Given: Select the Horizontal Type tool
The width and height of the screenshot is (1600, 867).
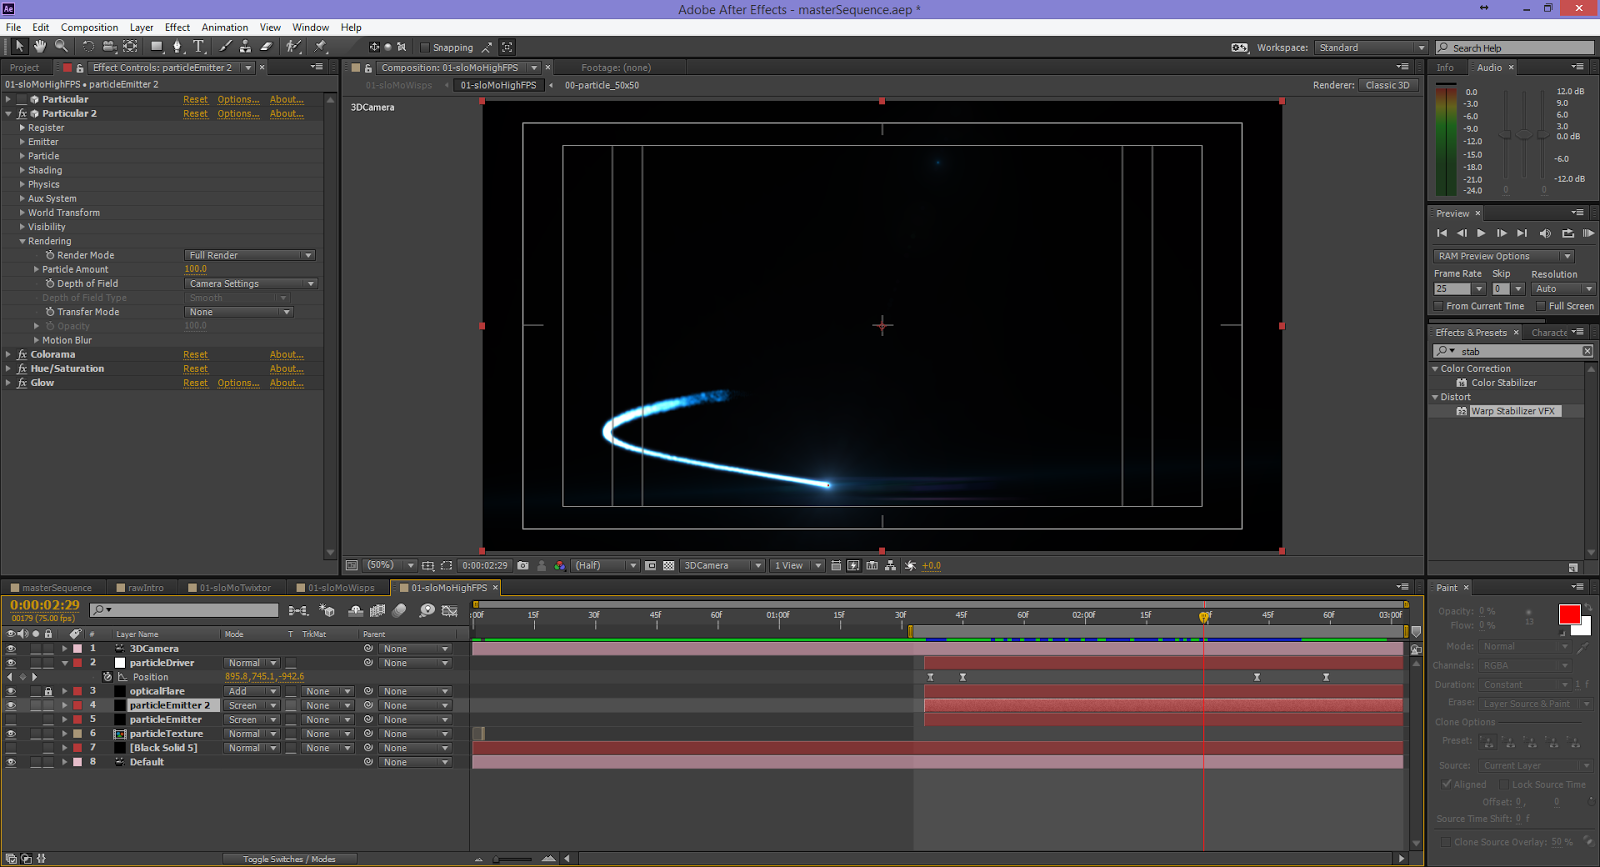Looking at the screenshot, I should 198,46.
